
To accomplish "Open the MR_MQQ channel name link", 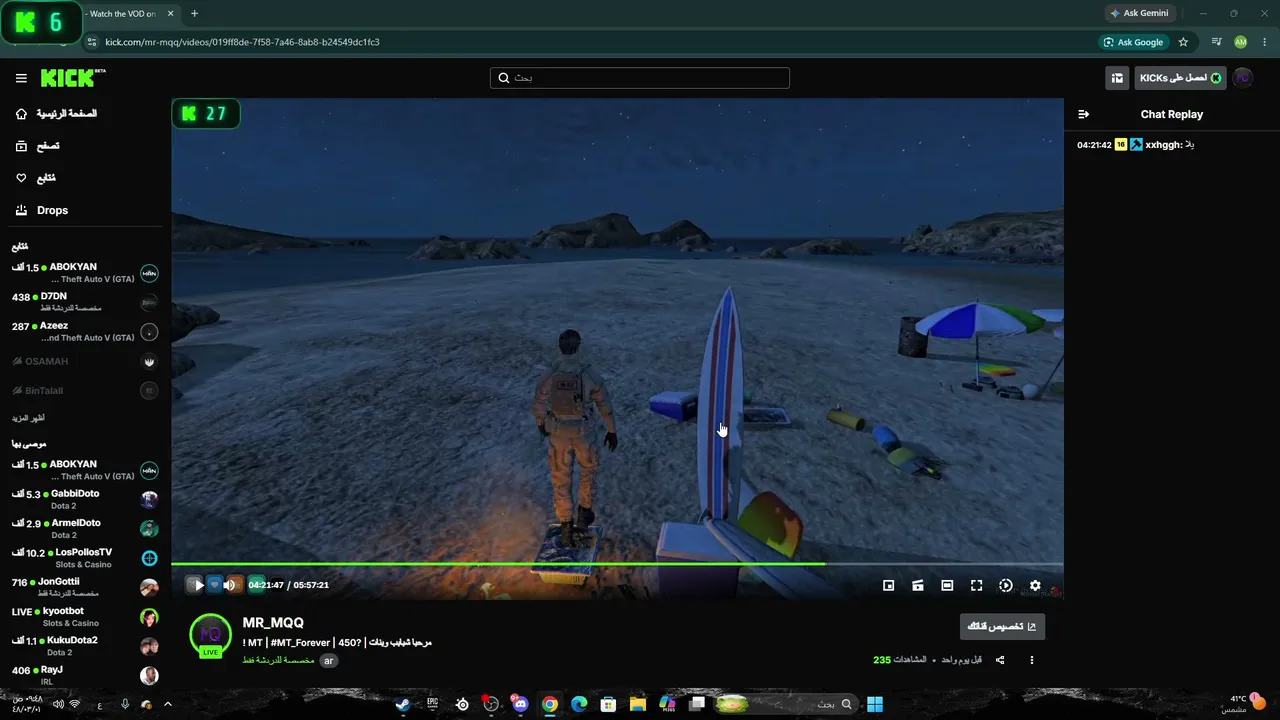I will [x=273, y=623].
